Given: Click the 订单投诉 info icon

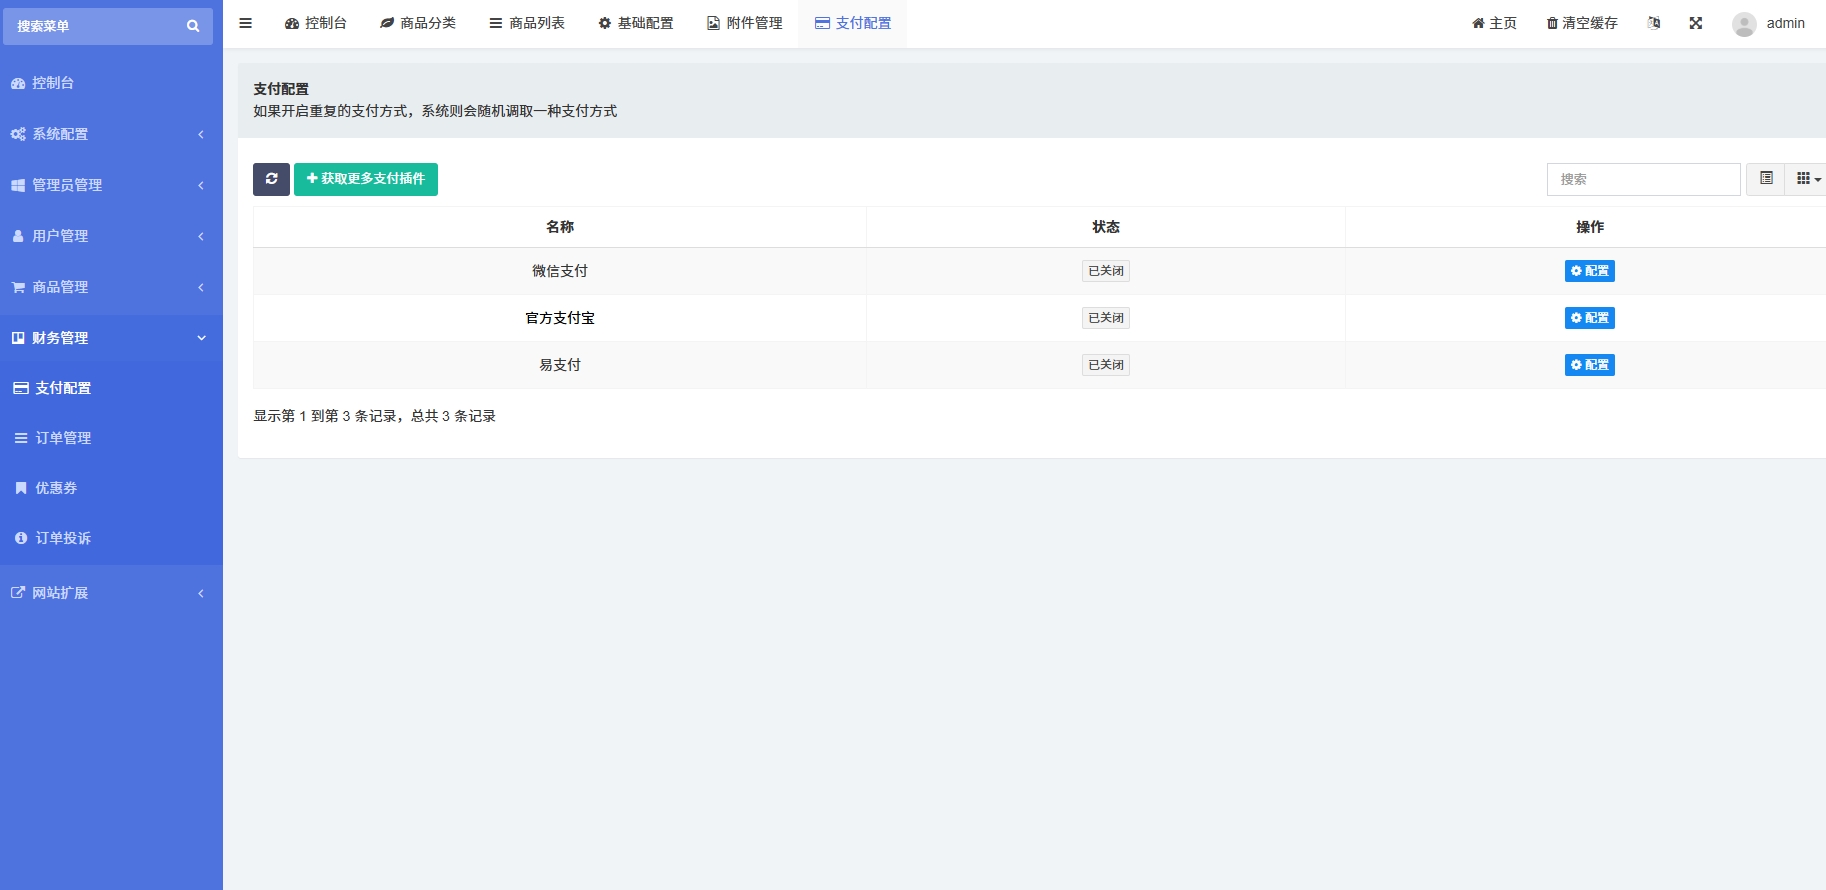Looking at the screenshot, I should point(21,538).
